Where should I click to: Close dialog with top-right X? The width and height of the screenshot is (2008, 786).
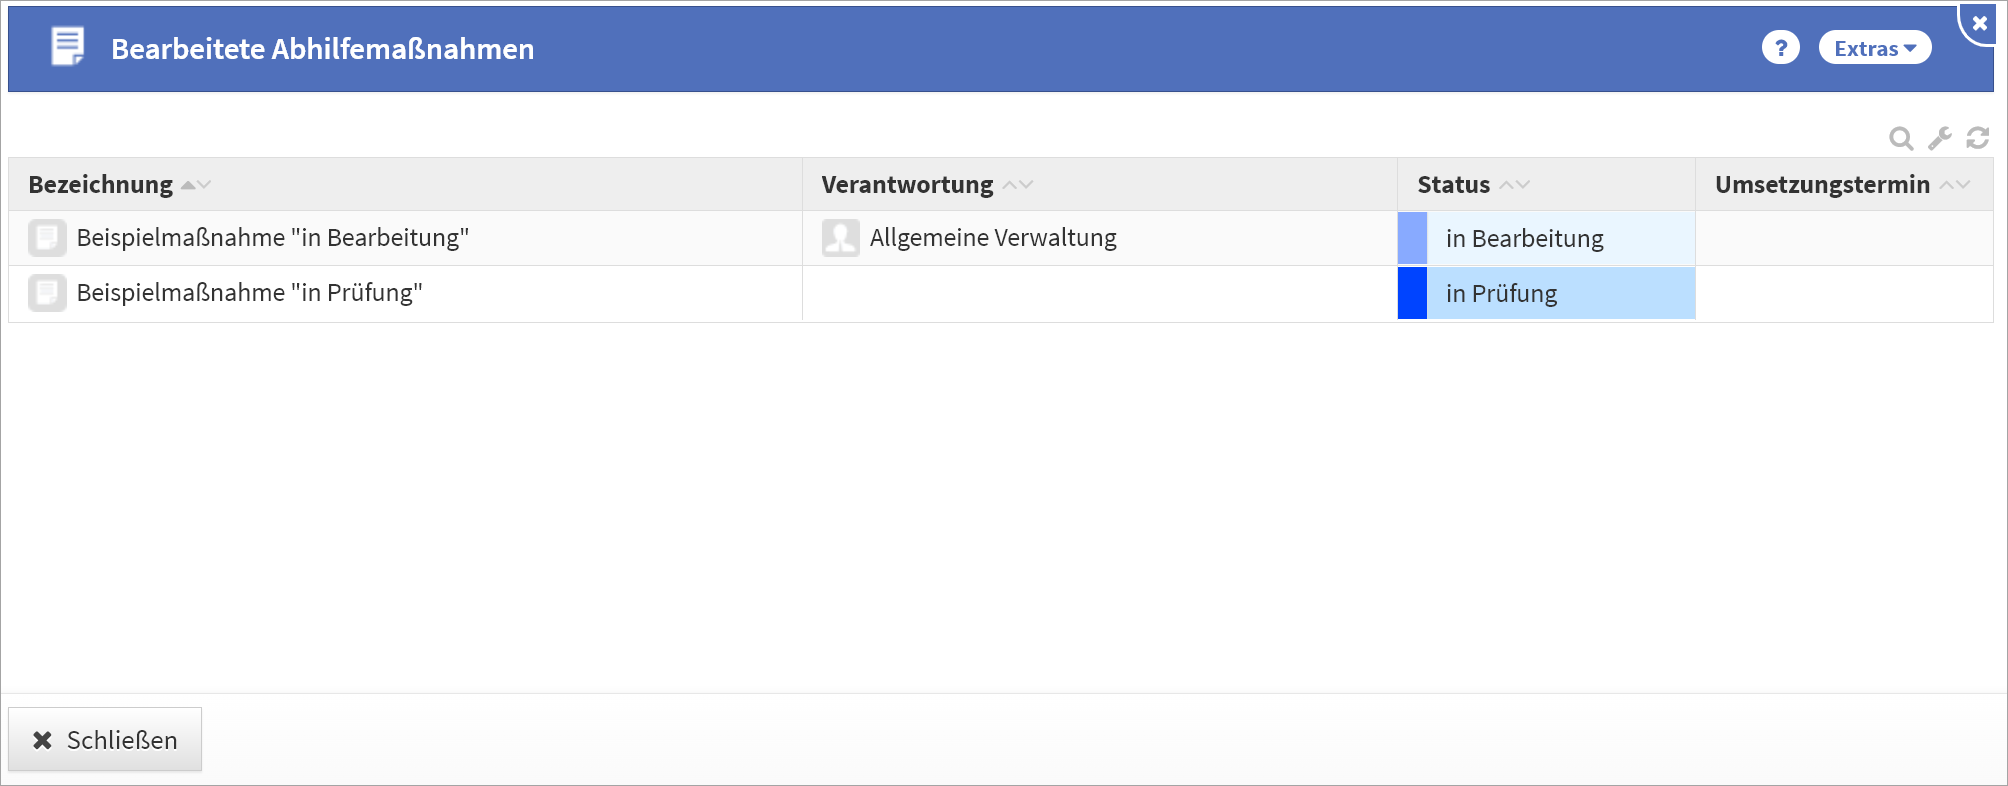tap(1979, 23)
